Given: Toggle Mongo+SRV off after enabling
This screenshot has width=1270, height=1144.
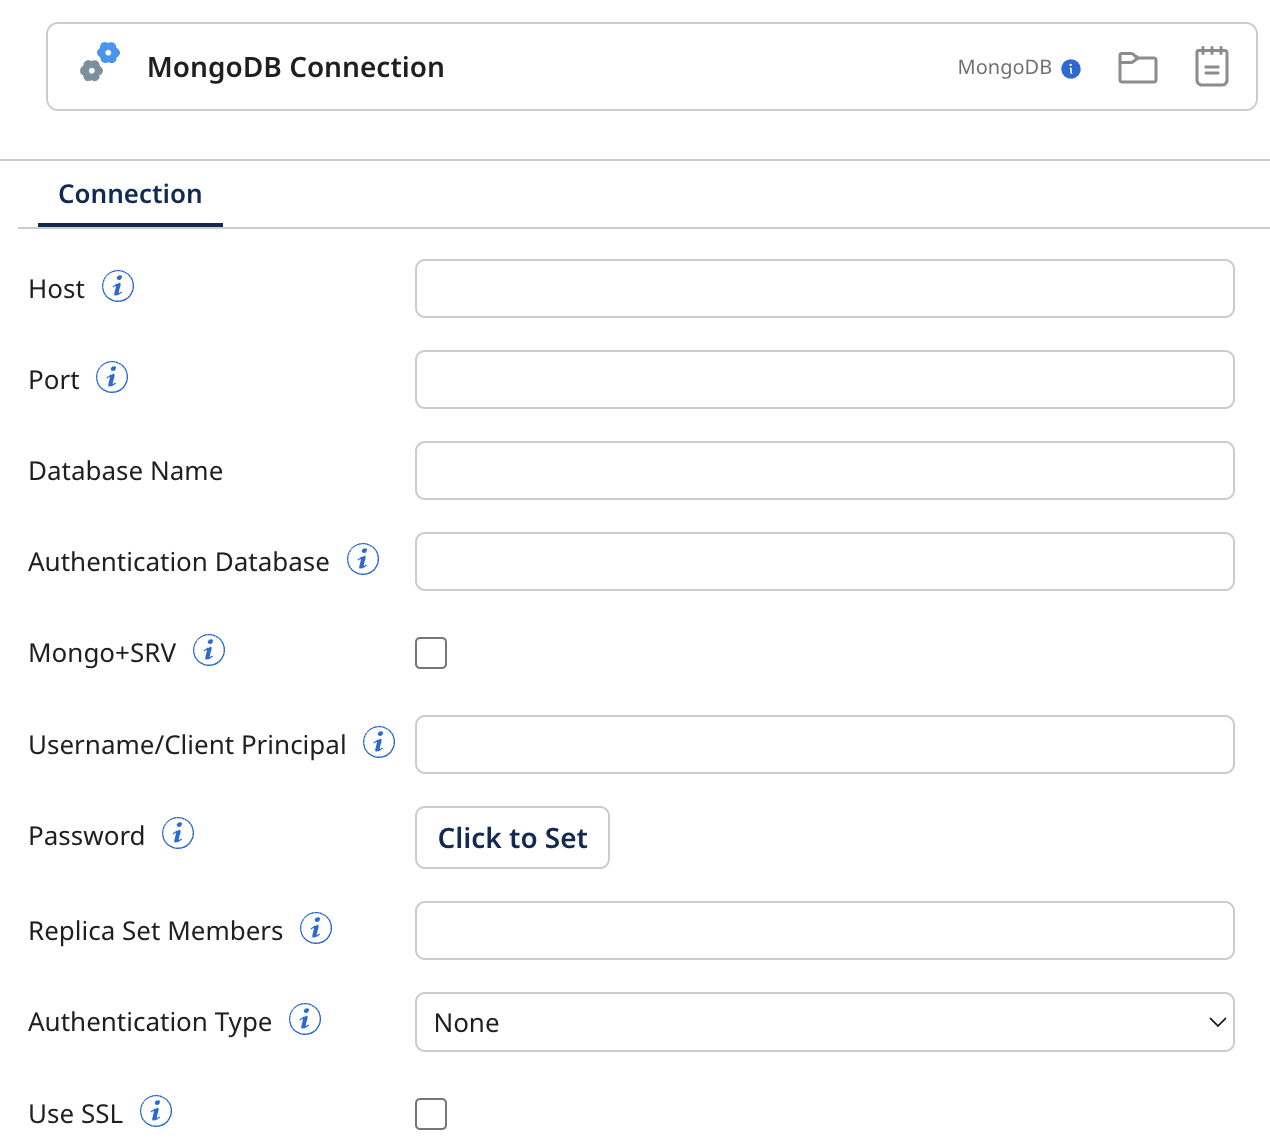Looking at the screenshot, I should point(431,652).
